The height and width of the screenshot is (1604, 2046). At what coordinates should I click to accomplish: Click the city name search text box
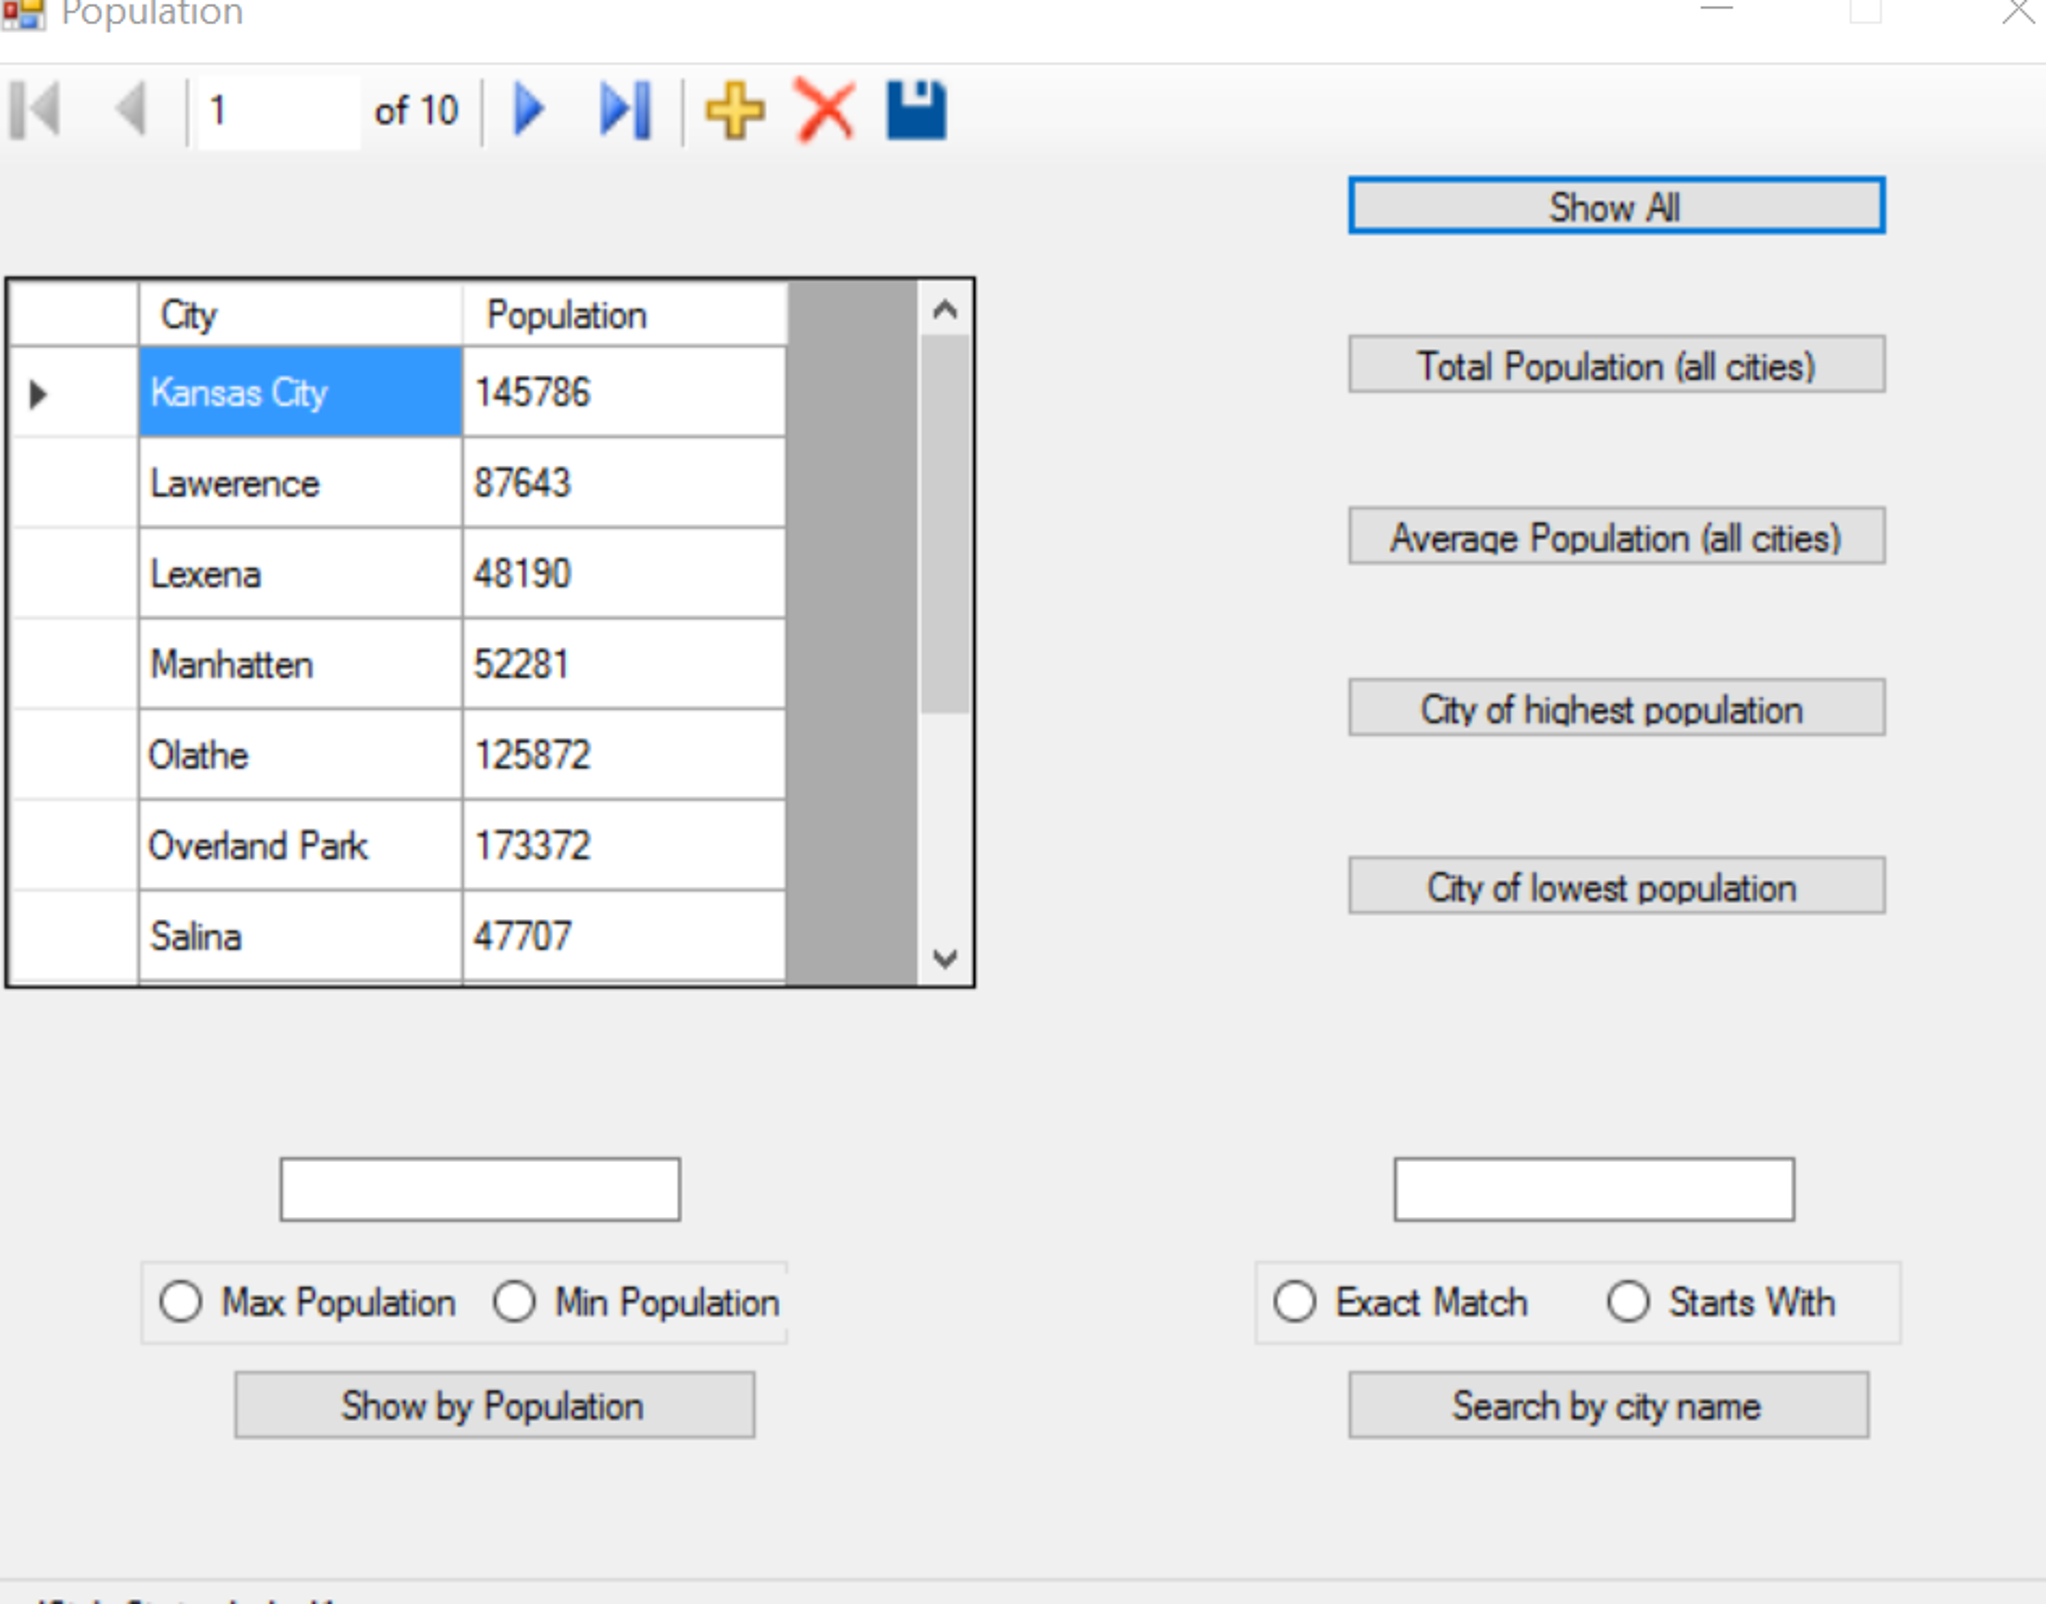pyautogui.click(x=1594, y=1189)
